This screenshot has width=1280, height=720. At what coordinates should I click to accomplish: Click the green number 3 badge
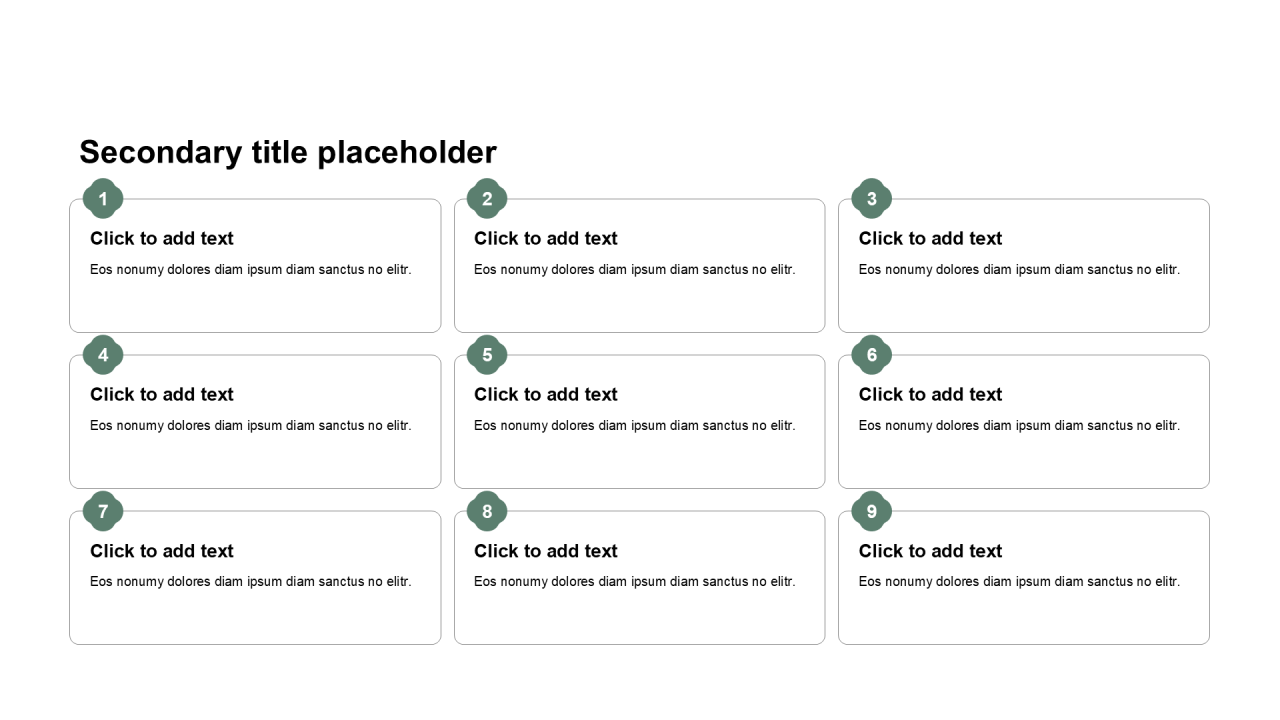pyautogui.click(x=872, y=199)
